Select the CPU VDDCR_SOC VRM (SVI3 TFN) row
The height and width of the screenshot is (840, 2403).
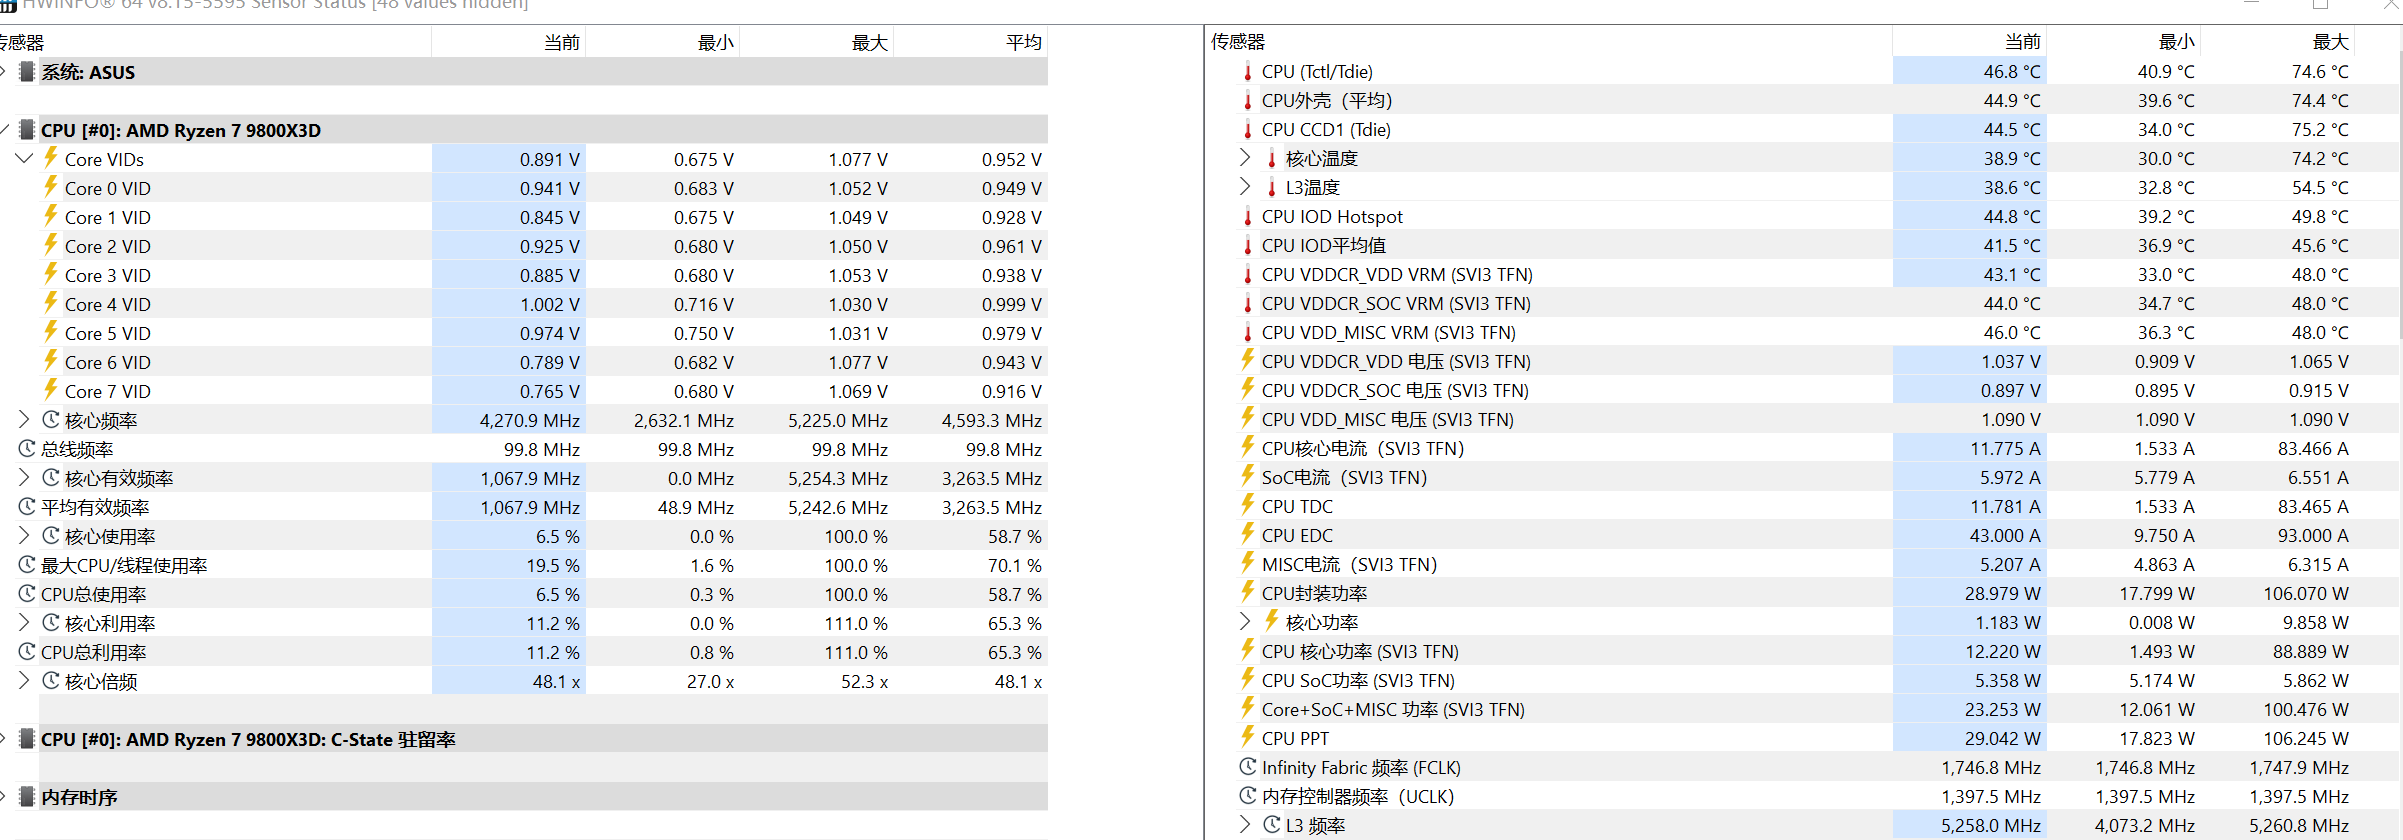[1802, 303]
